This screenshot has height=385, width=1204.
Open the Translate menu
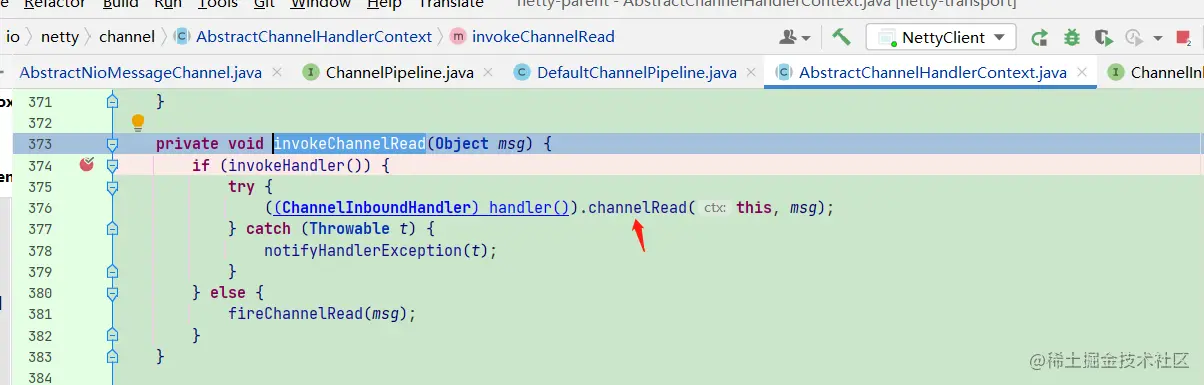[x=451, y=4]
